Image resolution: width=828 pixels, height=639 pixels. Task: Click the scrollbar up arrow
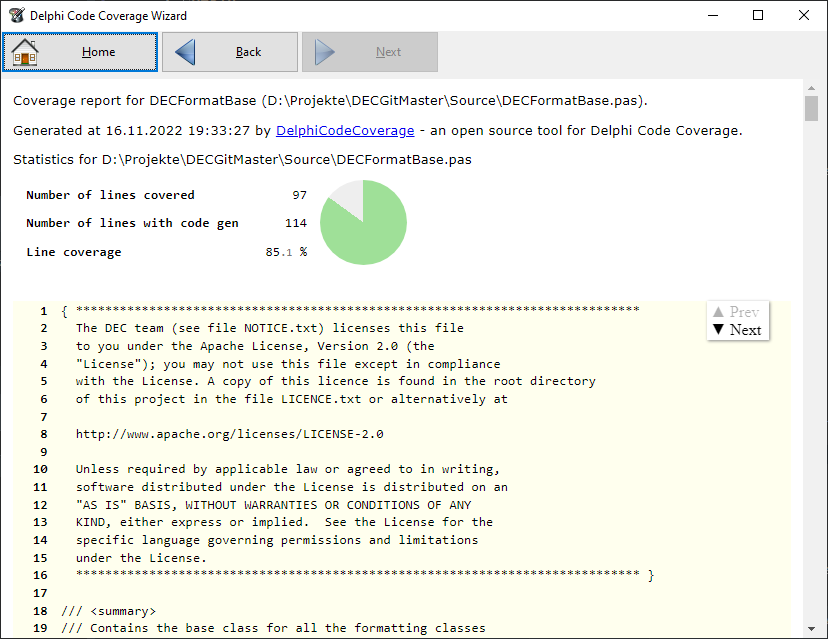click(811, 88)
